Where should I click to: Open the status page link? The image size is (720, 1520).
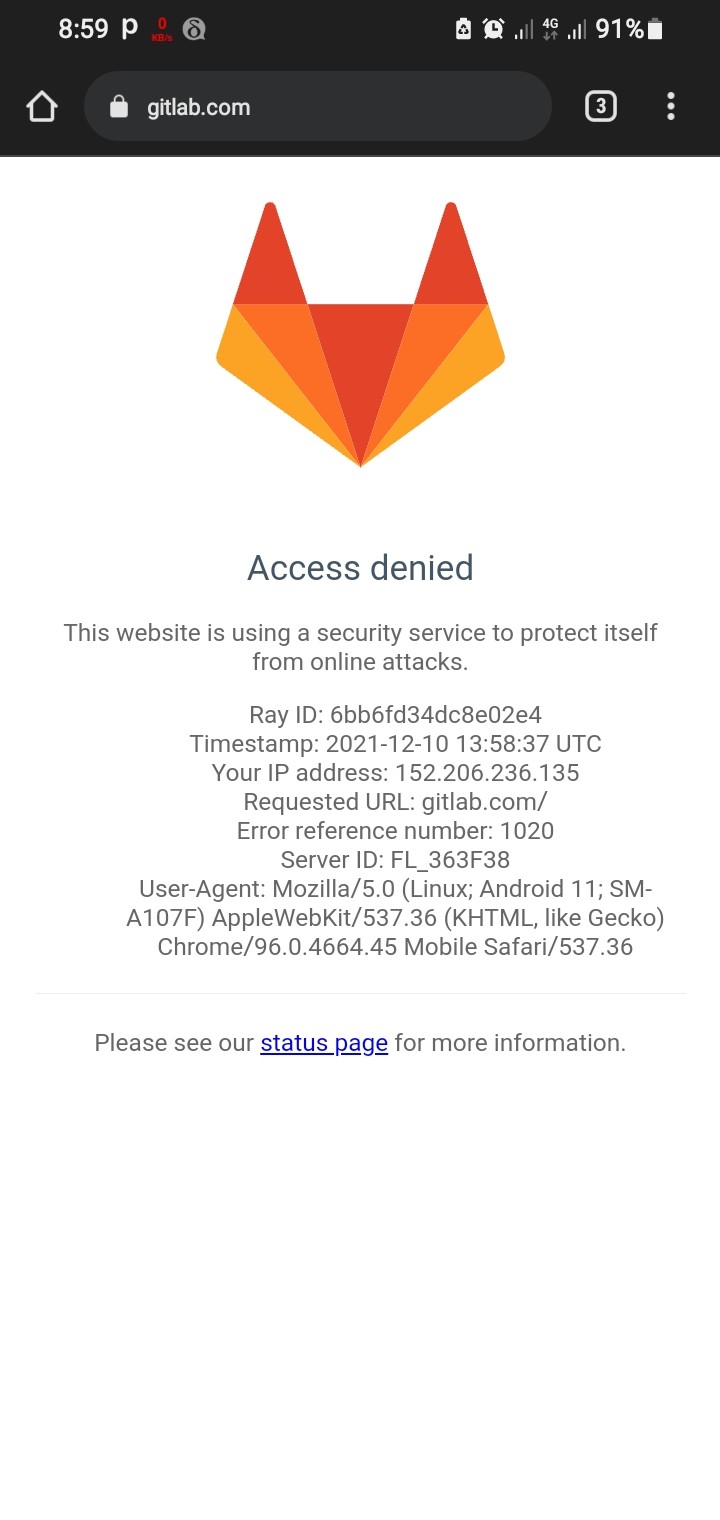[x=324, y=1043]
